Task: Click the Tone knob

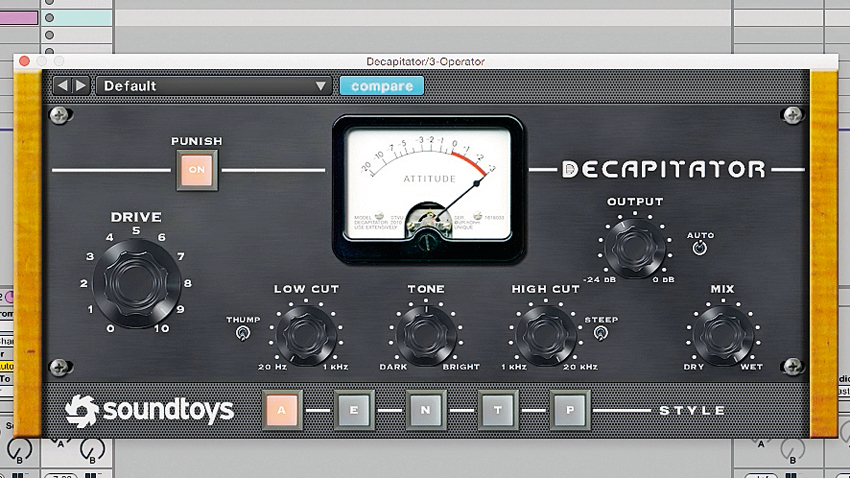Action: point(426,335)
